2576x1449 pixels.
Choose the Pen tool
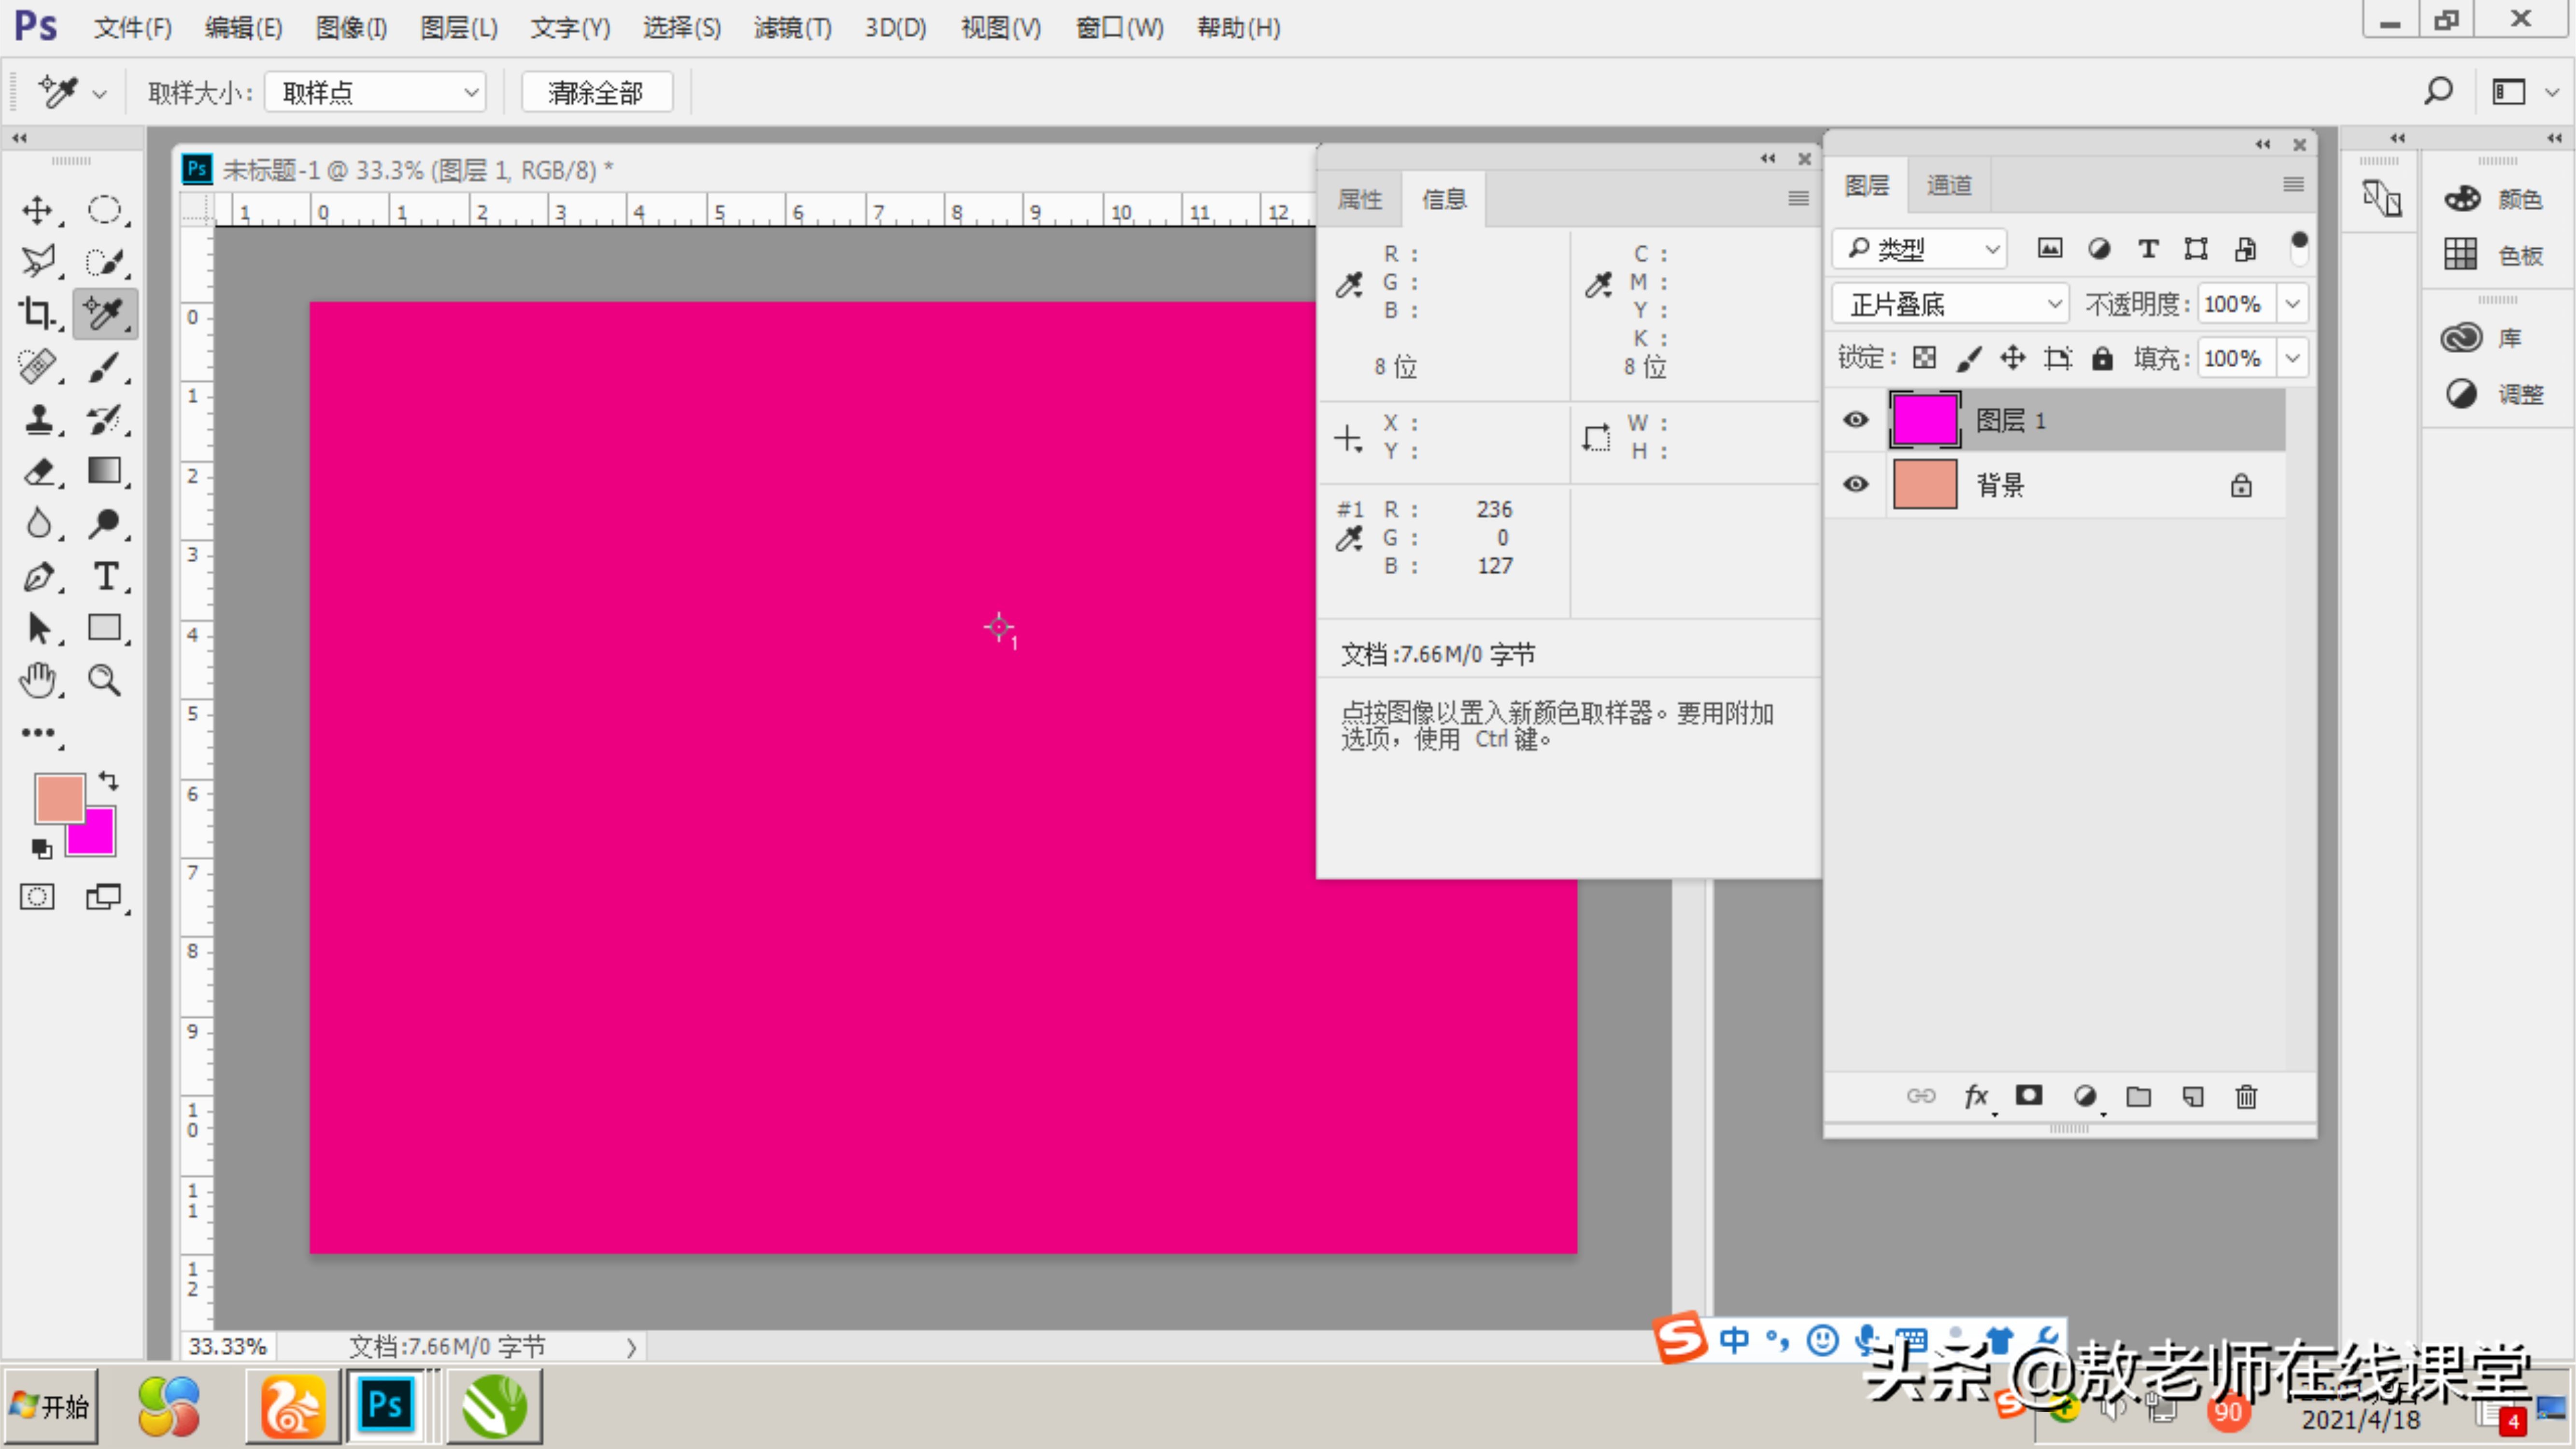coord(37,576)
